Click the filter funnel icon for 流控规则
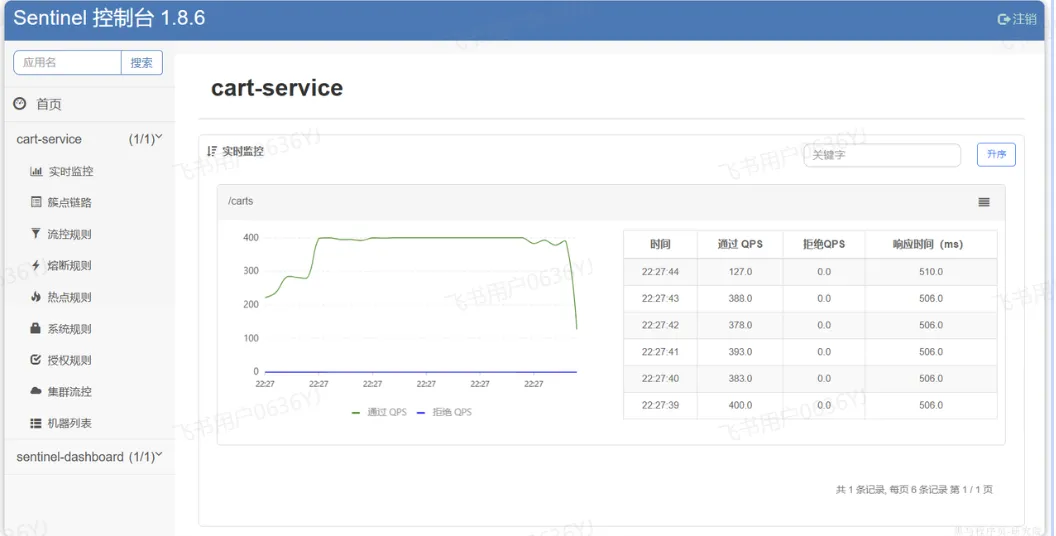The height and width of the screenshot is (536, 1056). pyautogui.click(x=36, y=234)
